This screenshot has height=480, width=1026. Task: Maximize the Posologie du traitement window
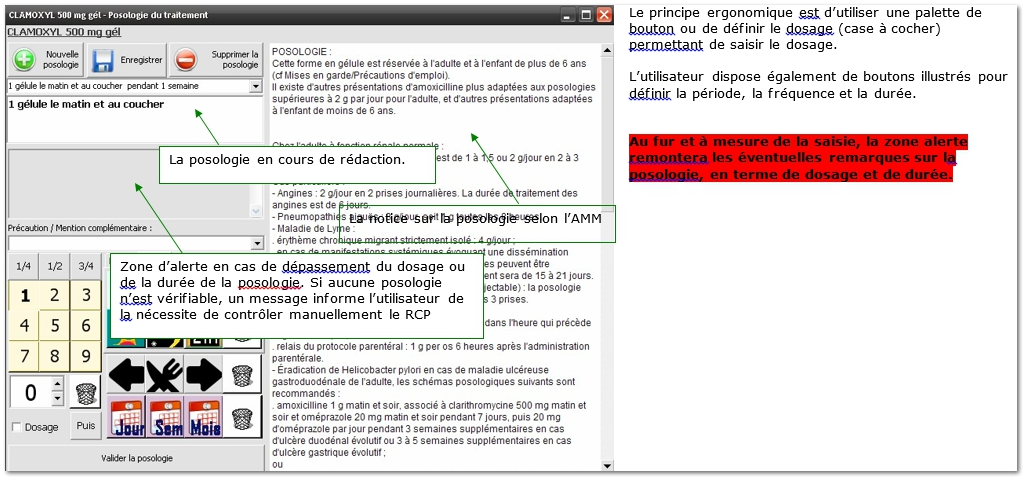[x=586, y=14]
